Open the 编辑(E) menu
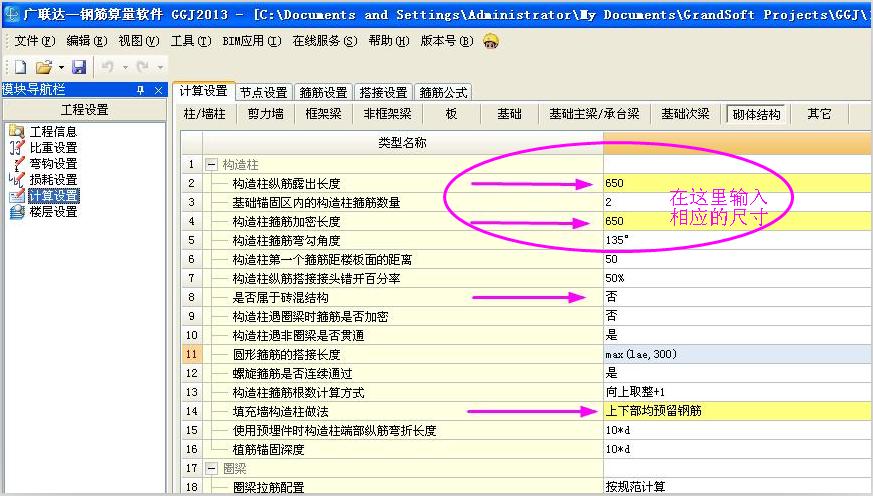 click(86, 41)
